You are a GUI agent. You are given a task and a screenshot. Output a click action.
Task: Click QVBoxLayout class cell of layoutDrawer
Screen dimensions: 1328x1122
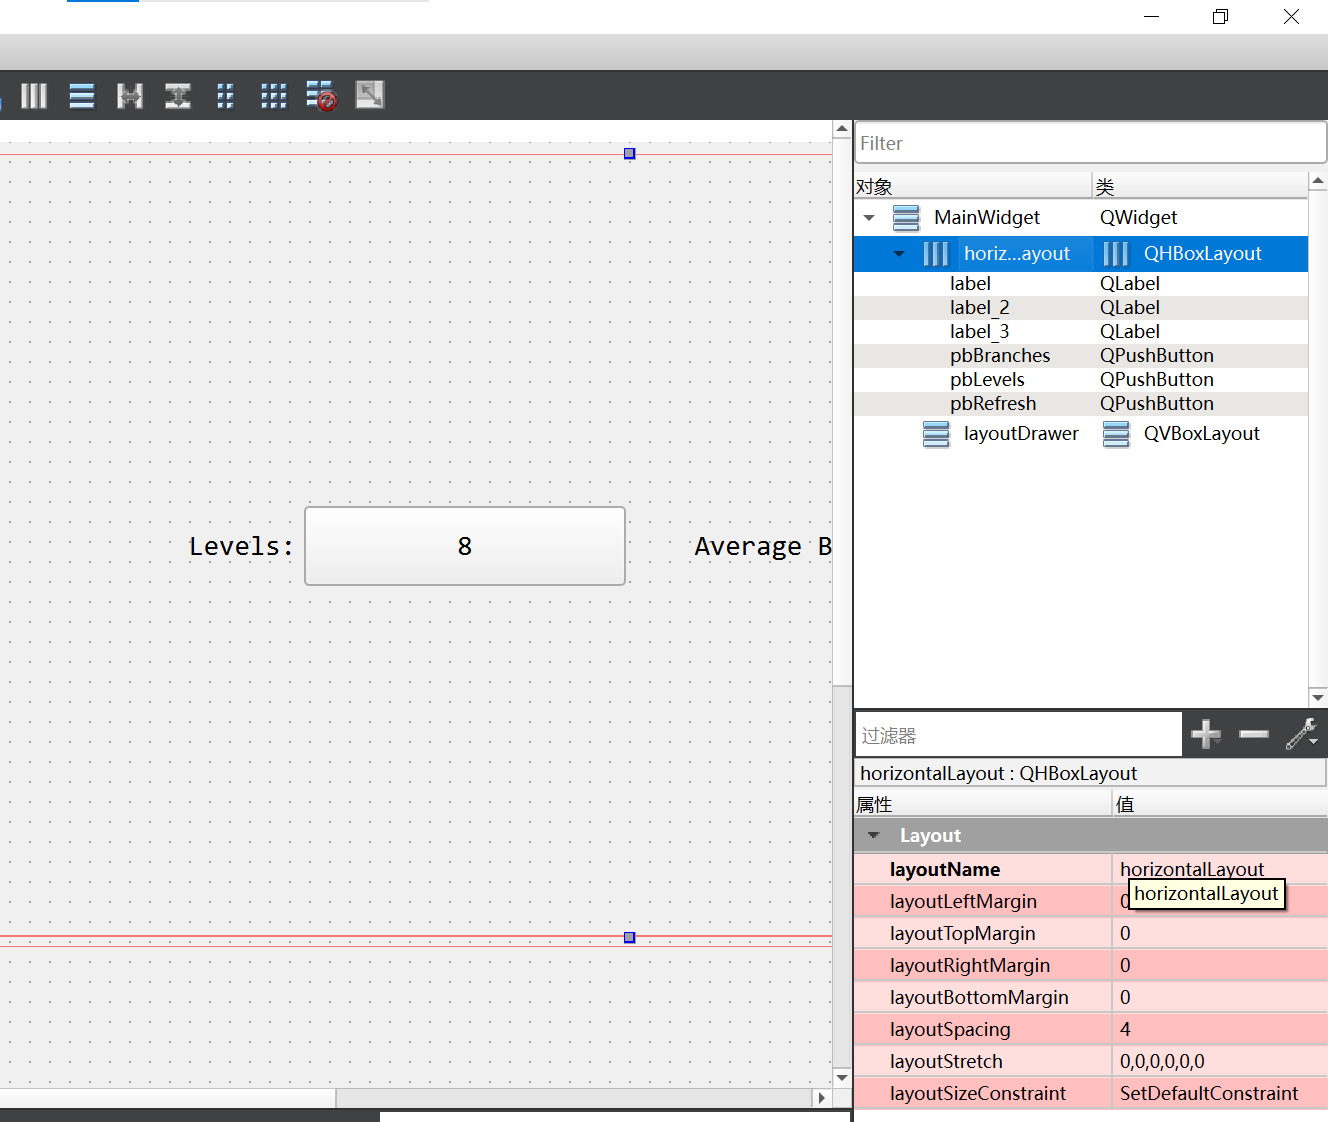[1201, 434]
